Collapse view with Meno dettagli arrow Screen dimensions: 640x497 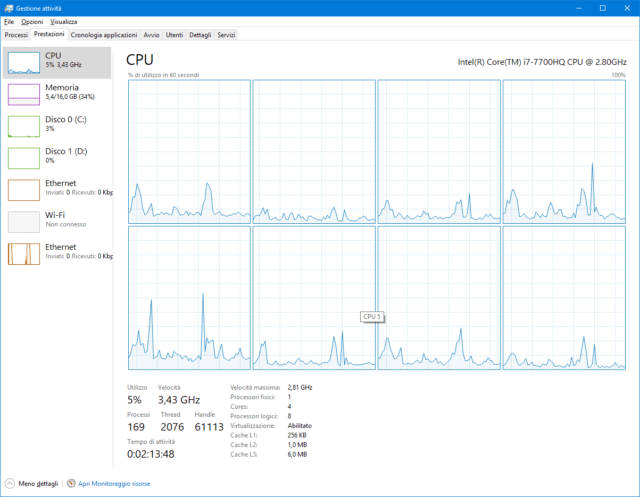tap(10, 483)
